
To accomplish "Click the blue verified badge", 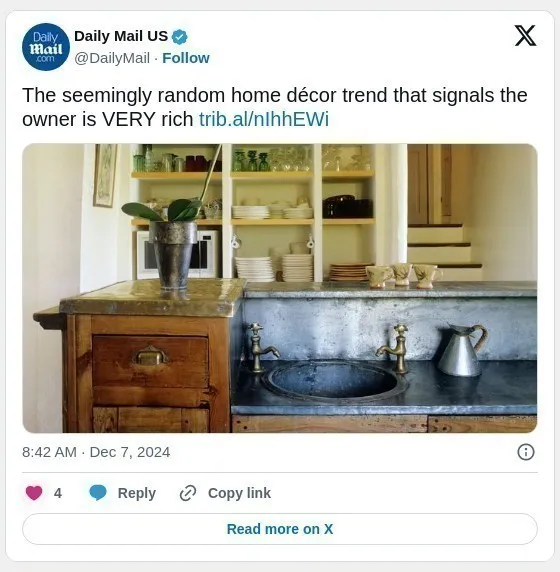I will [179, 37].
